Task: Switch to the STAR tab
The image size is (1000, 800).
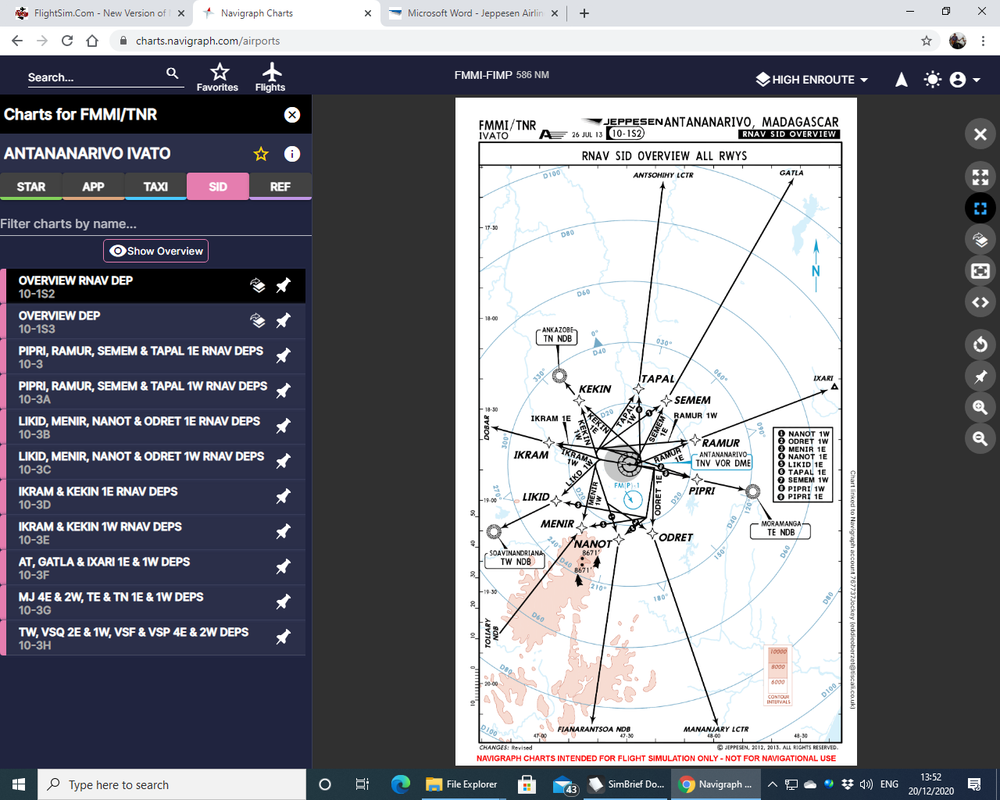Action: coord(31,187)
